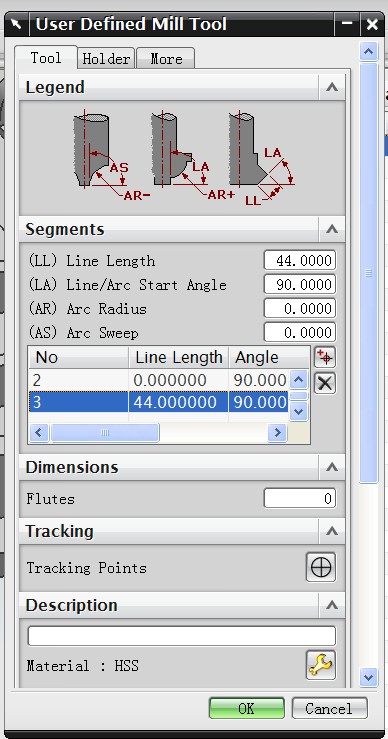
Task: Click the title bar arrow menu icon
Action: 16,24
